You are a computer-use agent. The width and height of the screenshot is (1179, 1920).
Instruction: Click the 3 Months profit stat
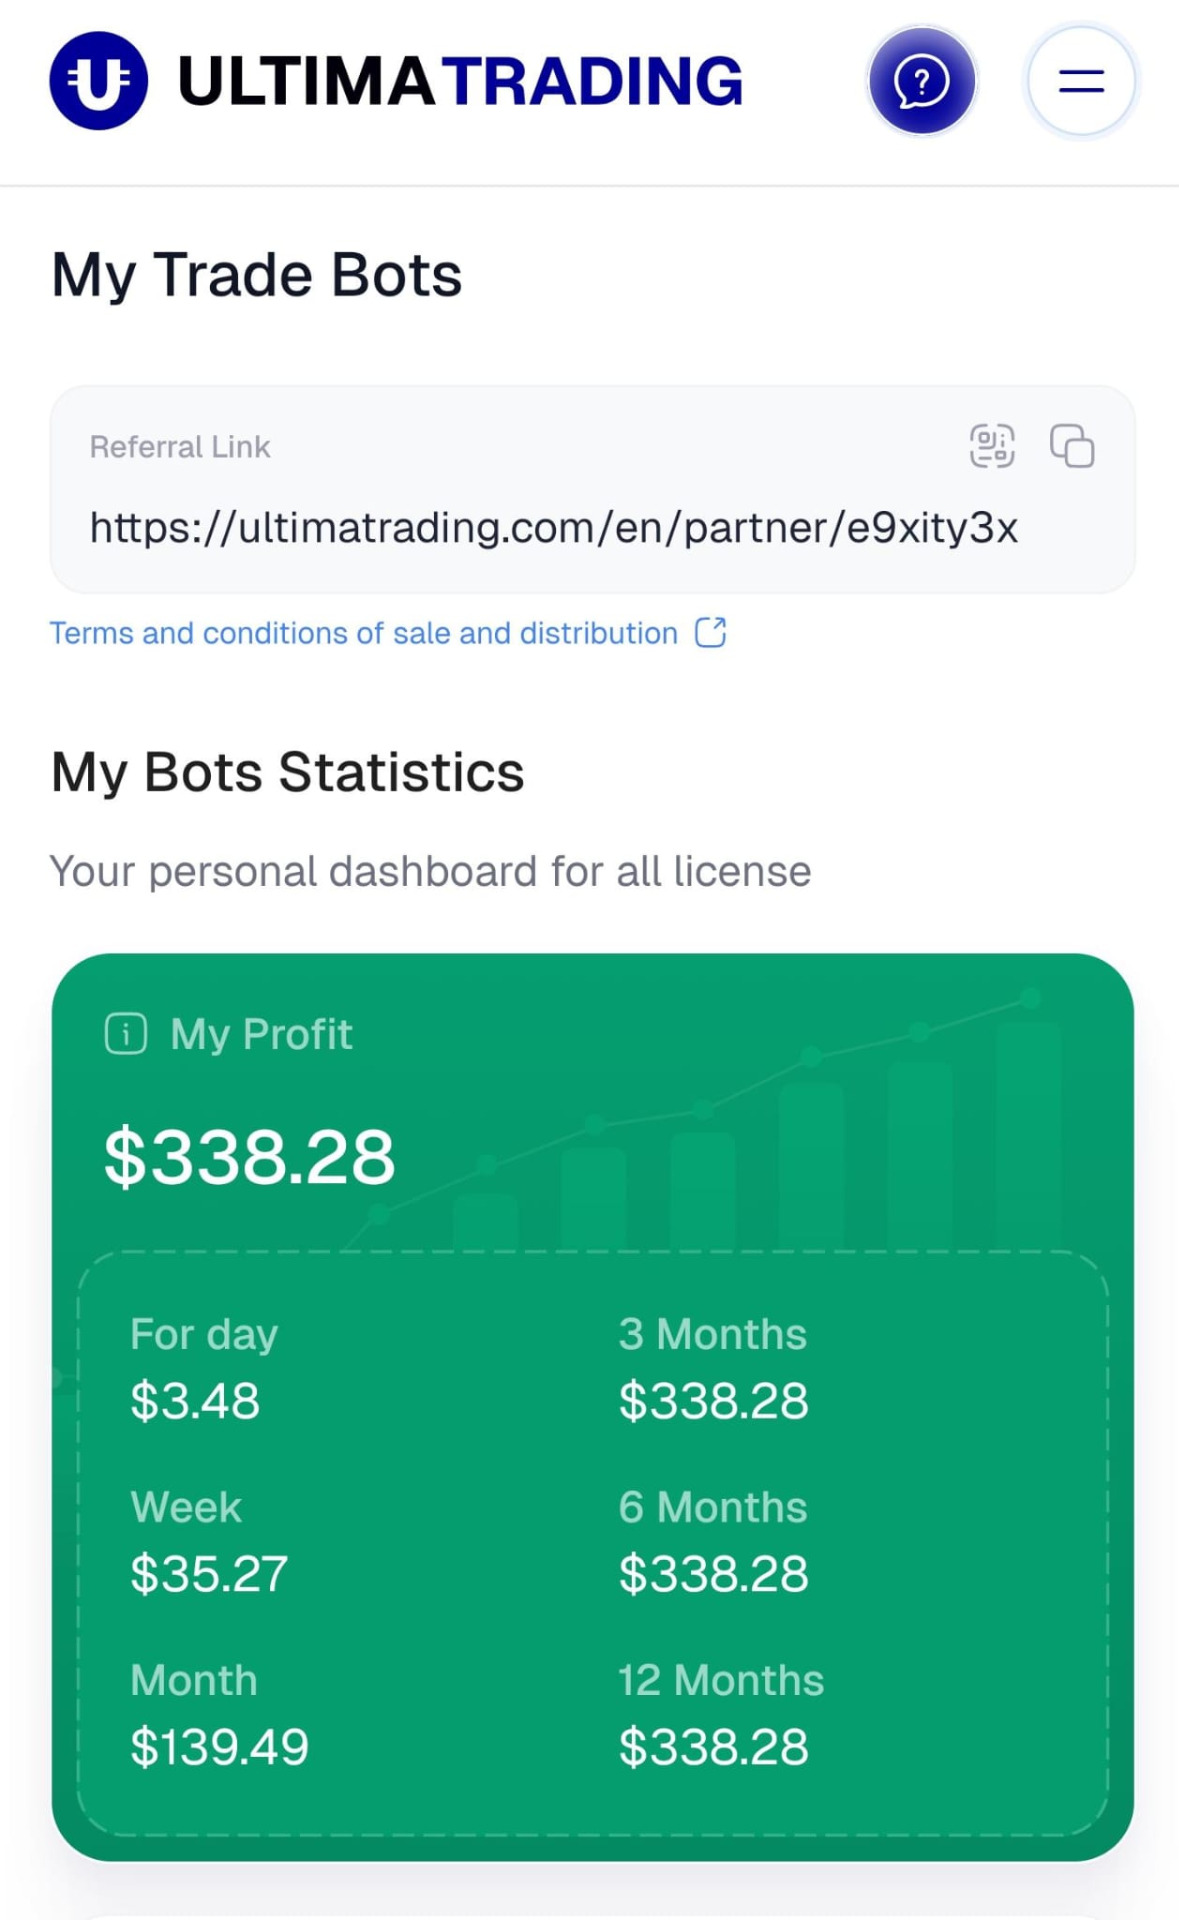713,1367
